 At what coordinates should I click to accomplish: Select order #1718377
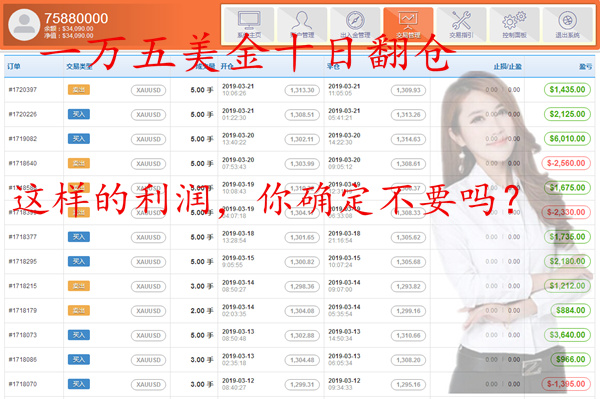point(23,237)
